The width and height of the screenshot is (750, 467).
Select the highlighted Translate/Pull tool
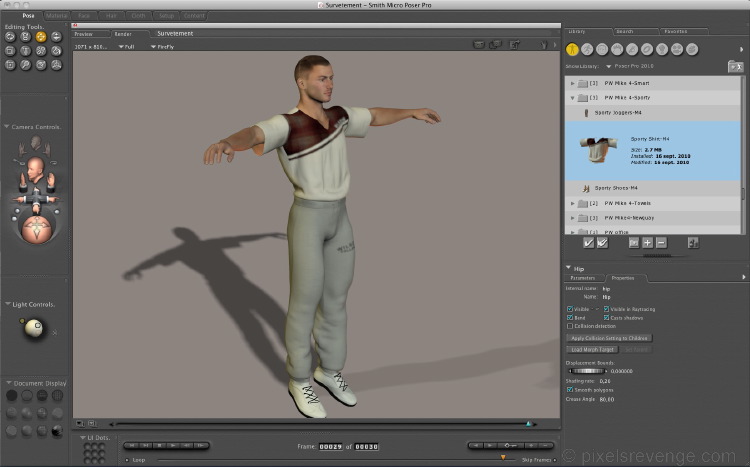coord(41,37)
